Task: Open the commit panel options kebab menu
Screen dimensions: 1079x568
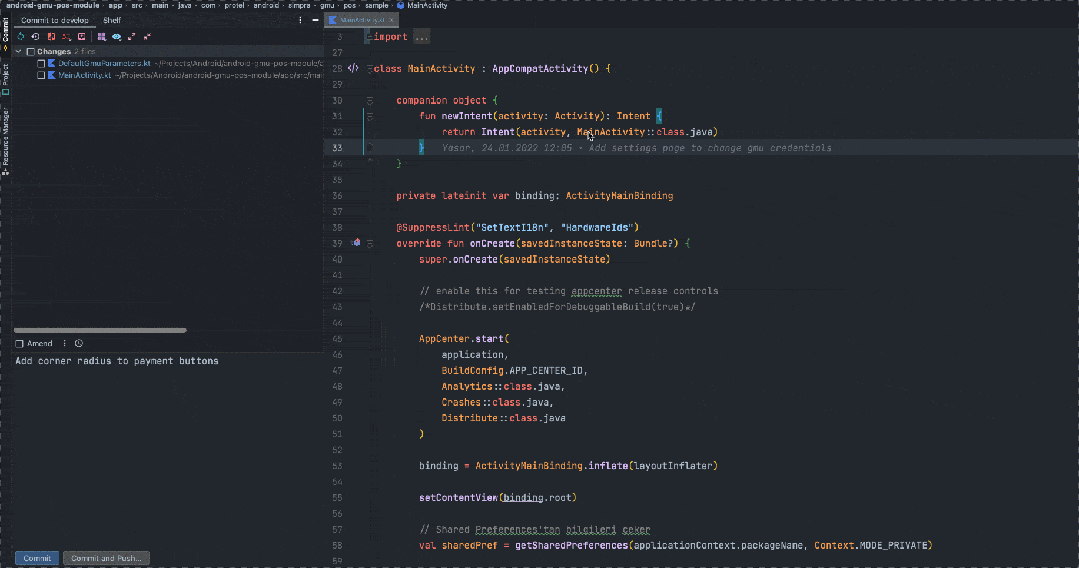Action: [300, 20]
